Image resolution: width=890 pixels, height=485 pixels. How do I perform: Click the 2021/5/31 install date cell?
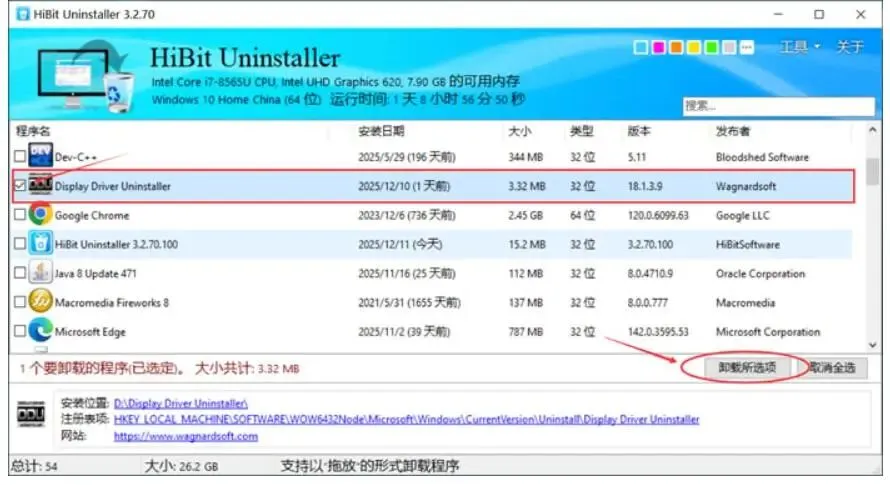[409, 303]
